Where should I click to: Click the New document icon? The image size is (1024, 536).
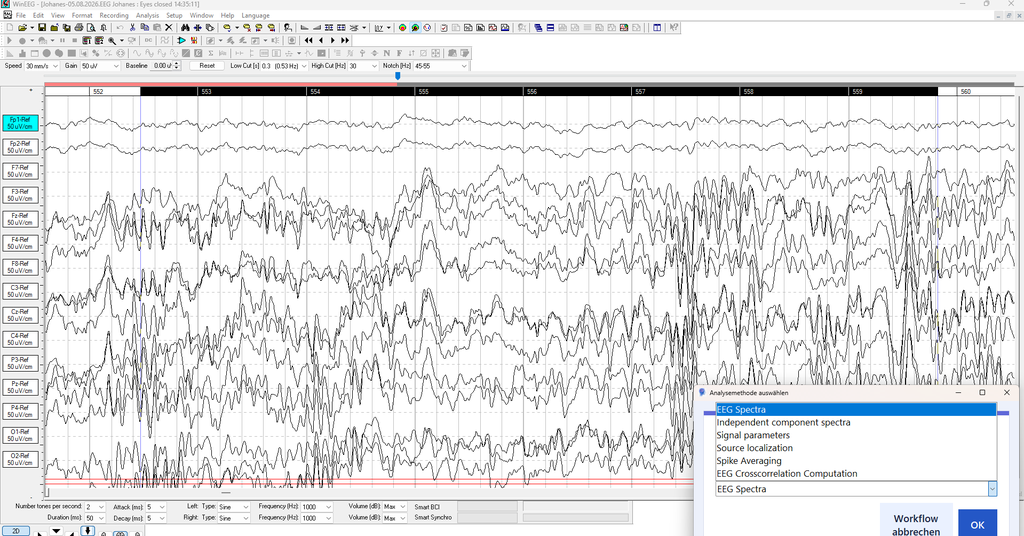(x=10, y=27)
